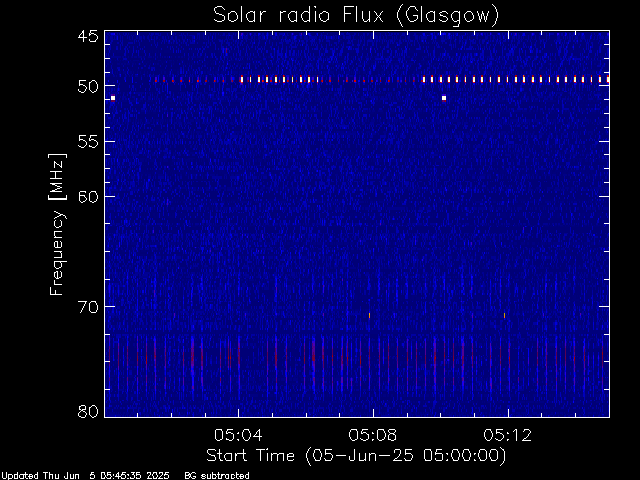Click the 'Start Time (05-Jun-25 05:00:00)' axis label
This screenshot has width=640, height=480.
pyautogui.click(x=356, y=456)
